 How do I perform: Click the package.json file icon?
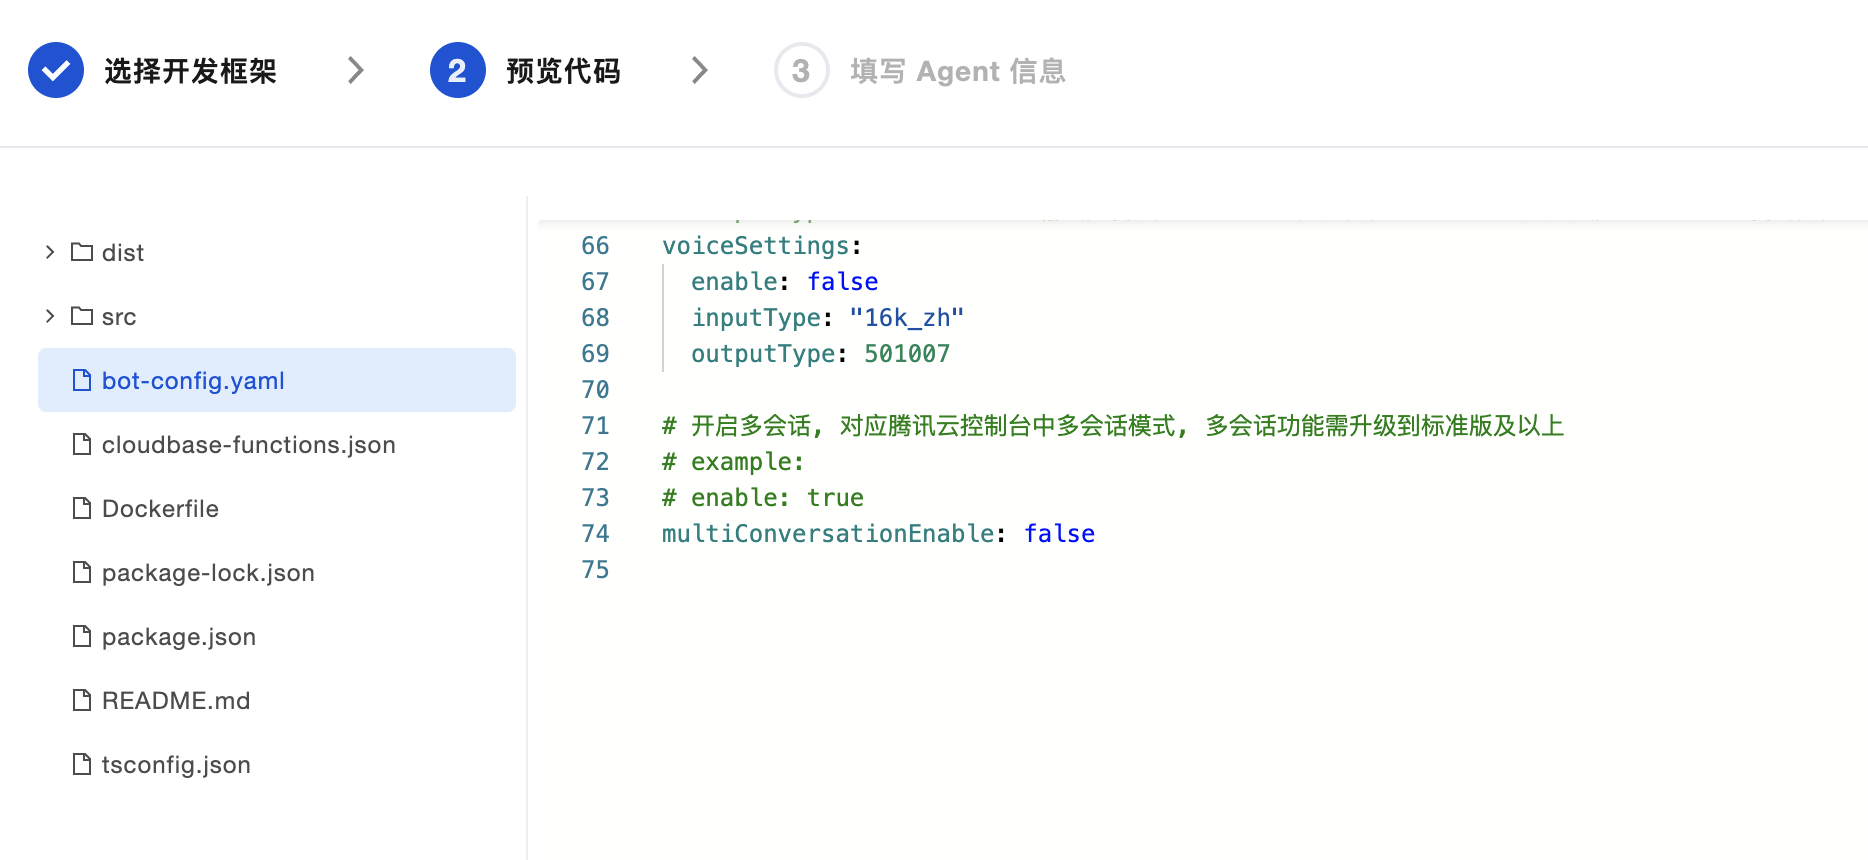(x=82, y=636)
